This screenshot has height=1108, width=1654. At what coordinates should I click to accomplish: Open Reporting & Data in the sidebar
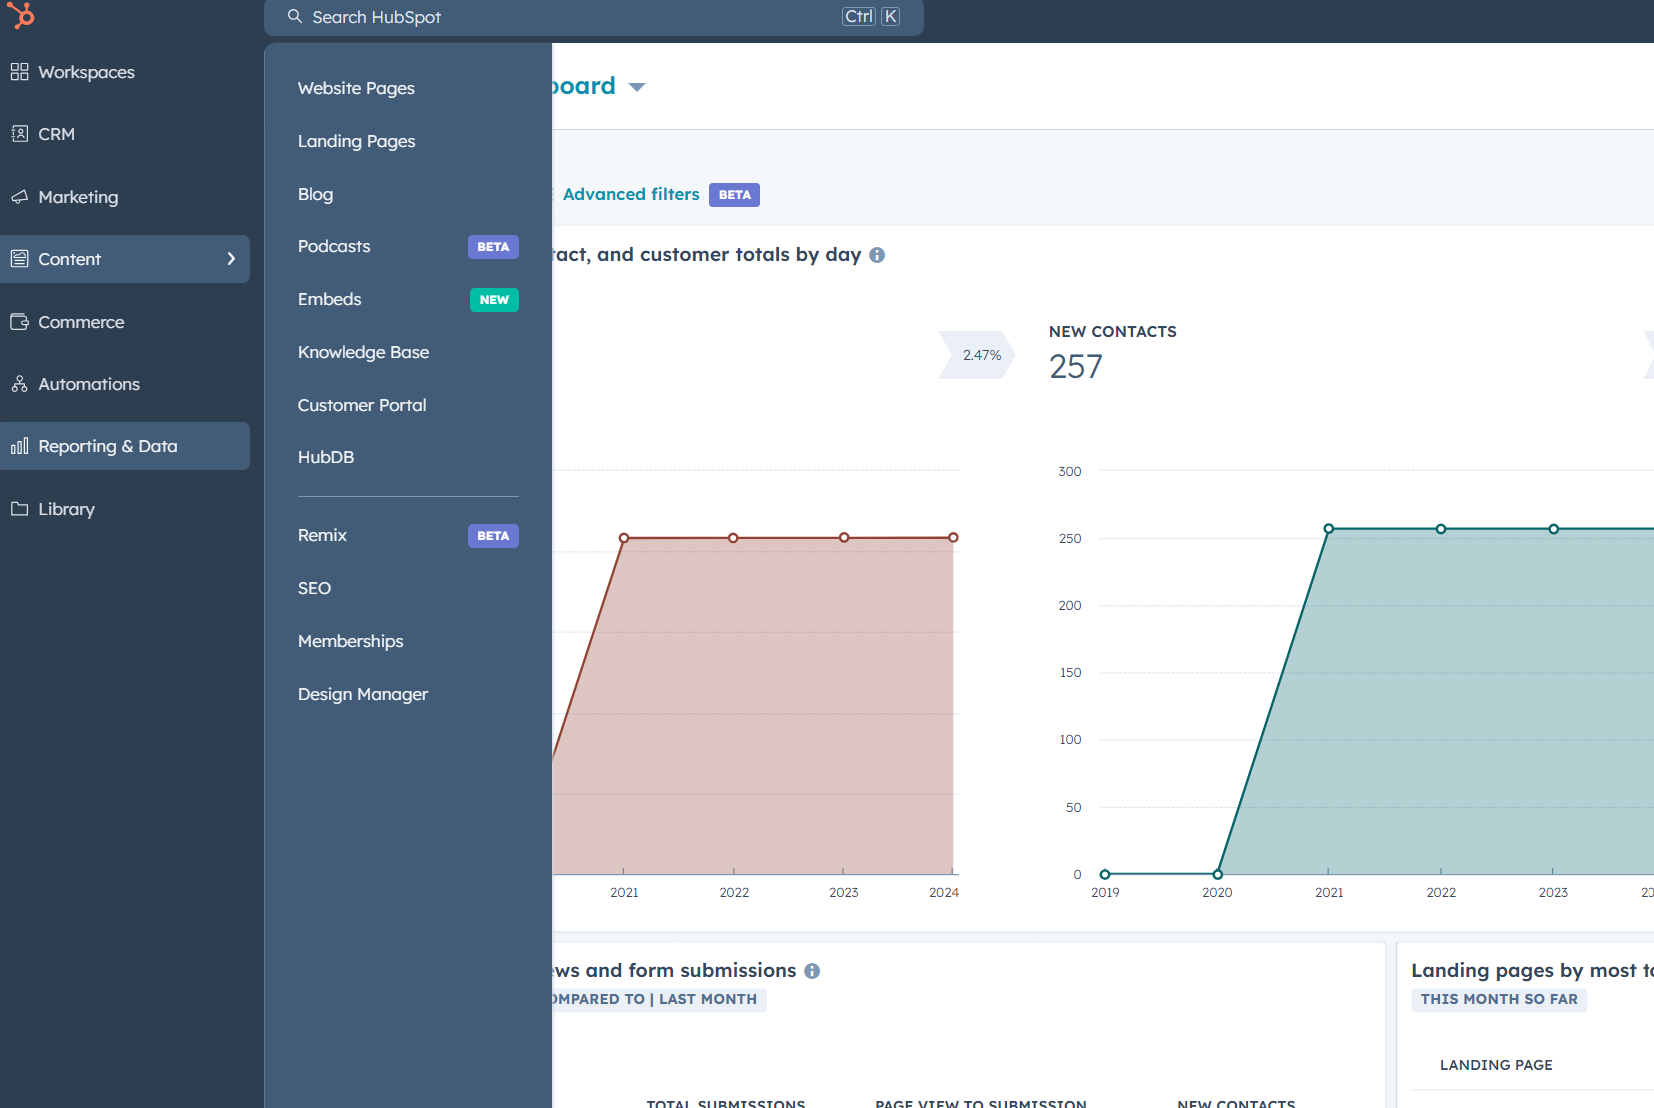[x=125, y=446]
